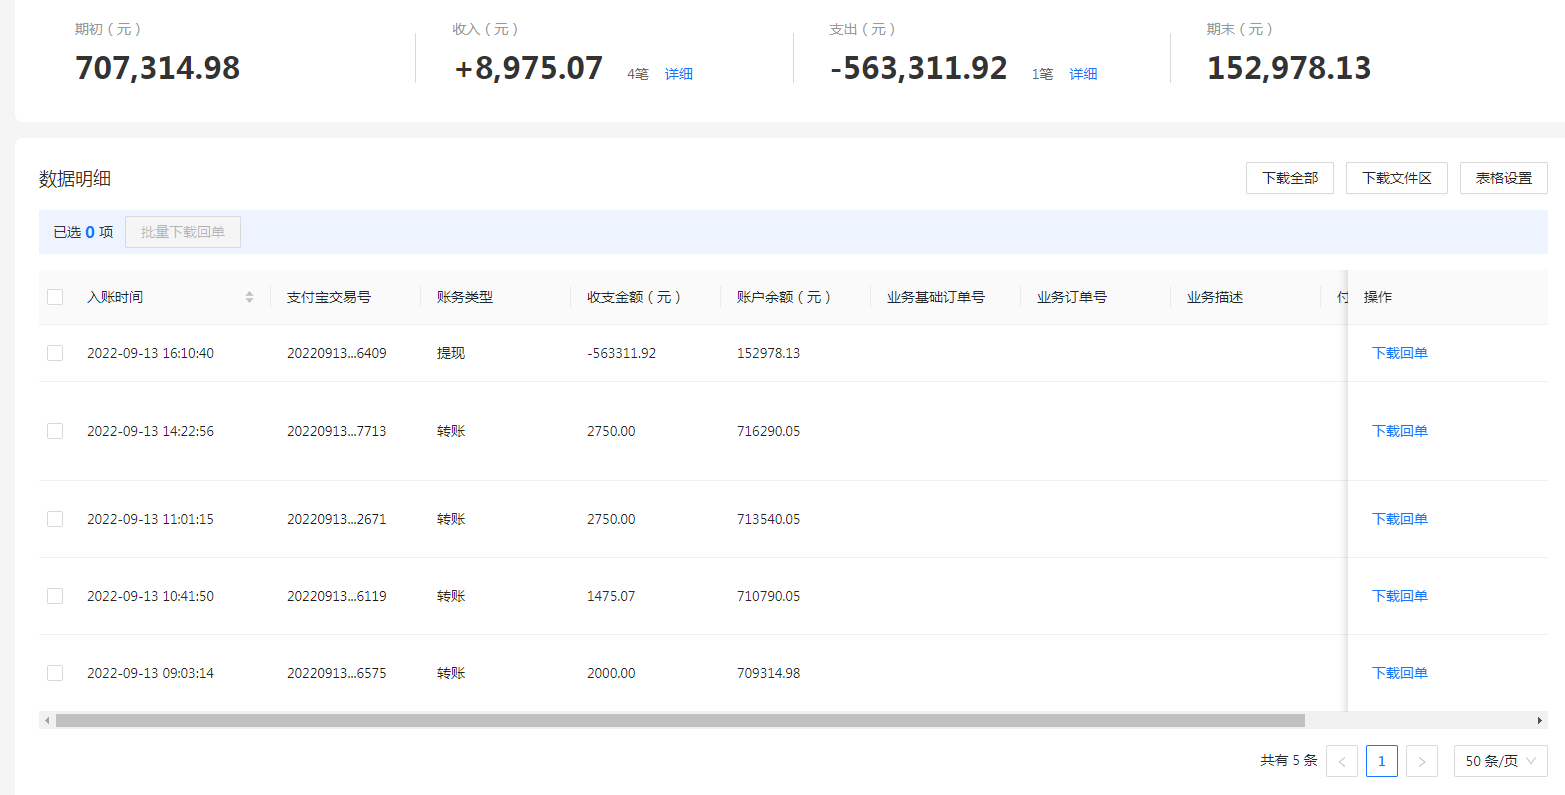The width and height of the screenshot is (1565, 795).
Task: Click 批量下载回单 batch download button
Action: coord(183,232)
